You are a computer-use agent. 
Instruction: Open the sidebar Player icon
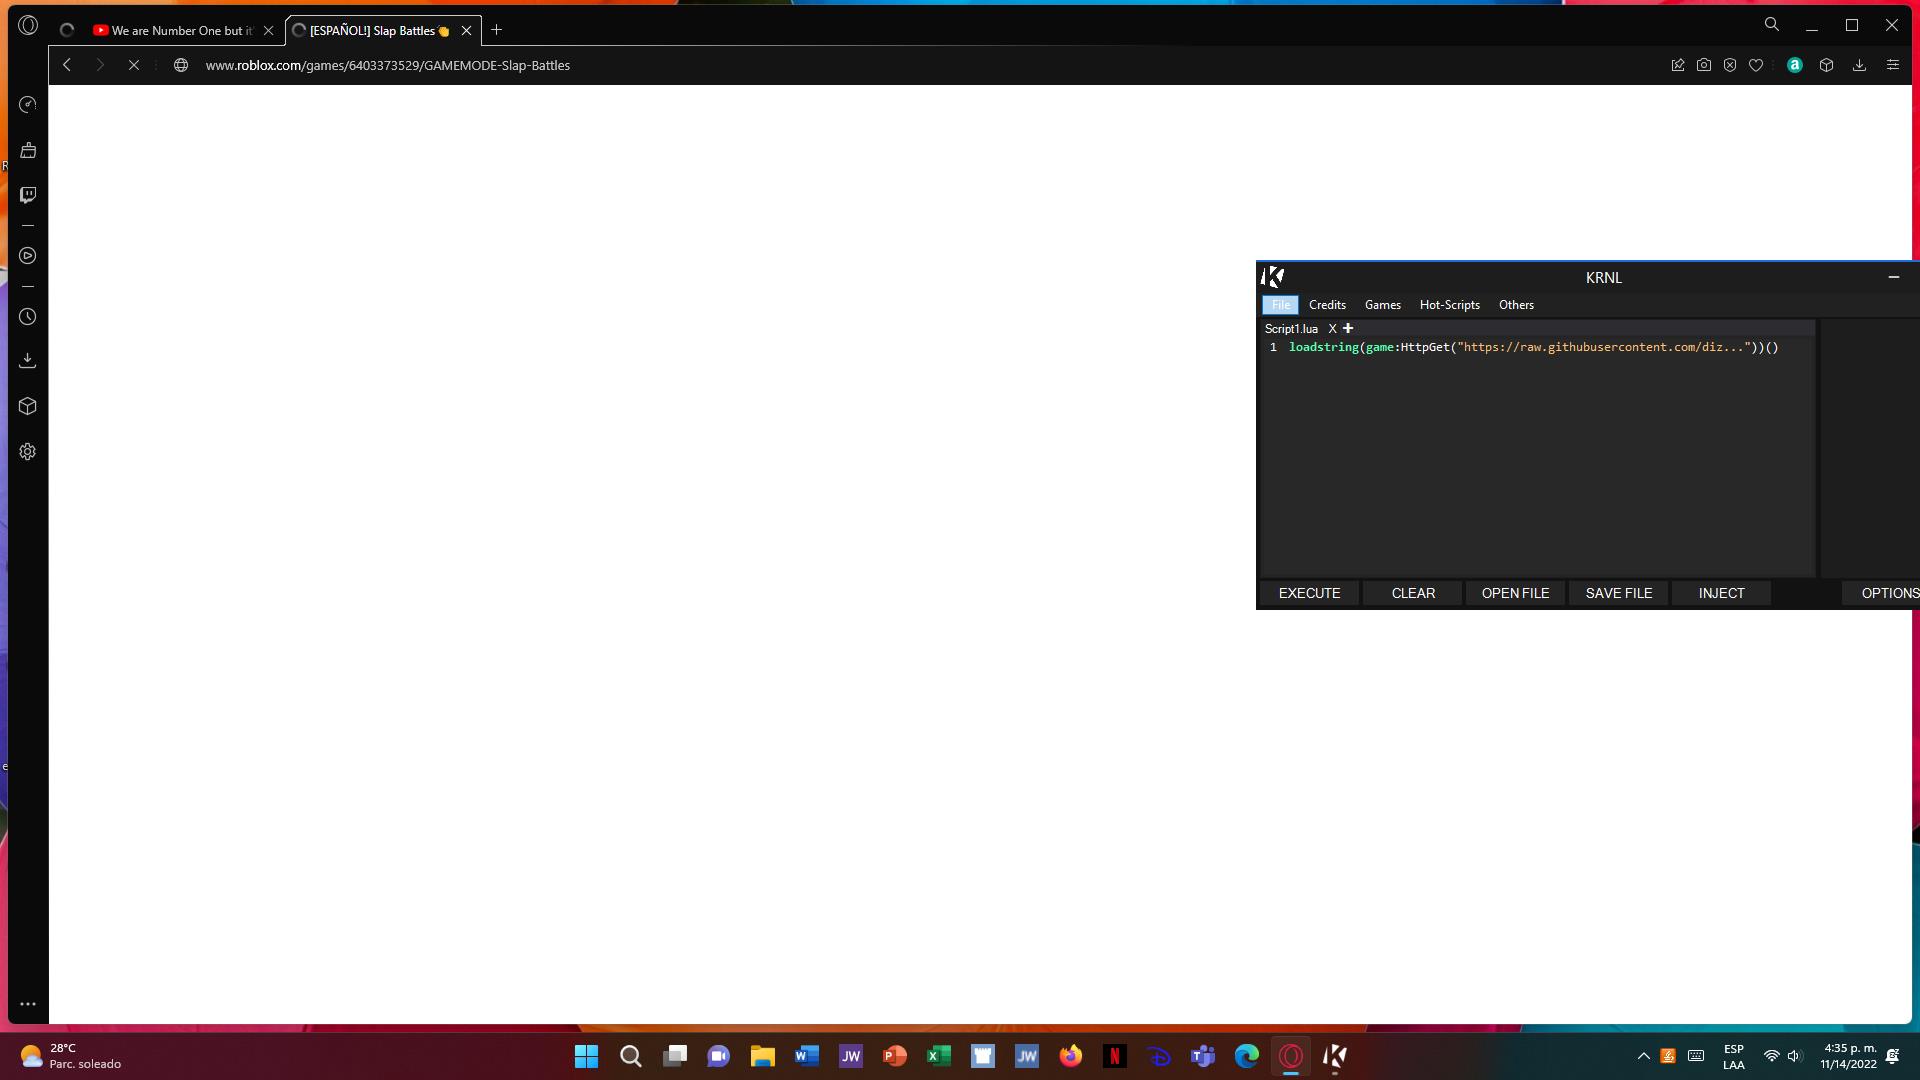[28, 256]
